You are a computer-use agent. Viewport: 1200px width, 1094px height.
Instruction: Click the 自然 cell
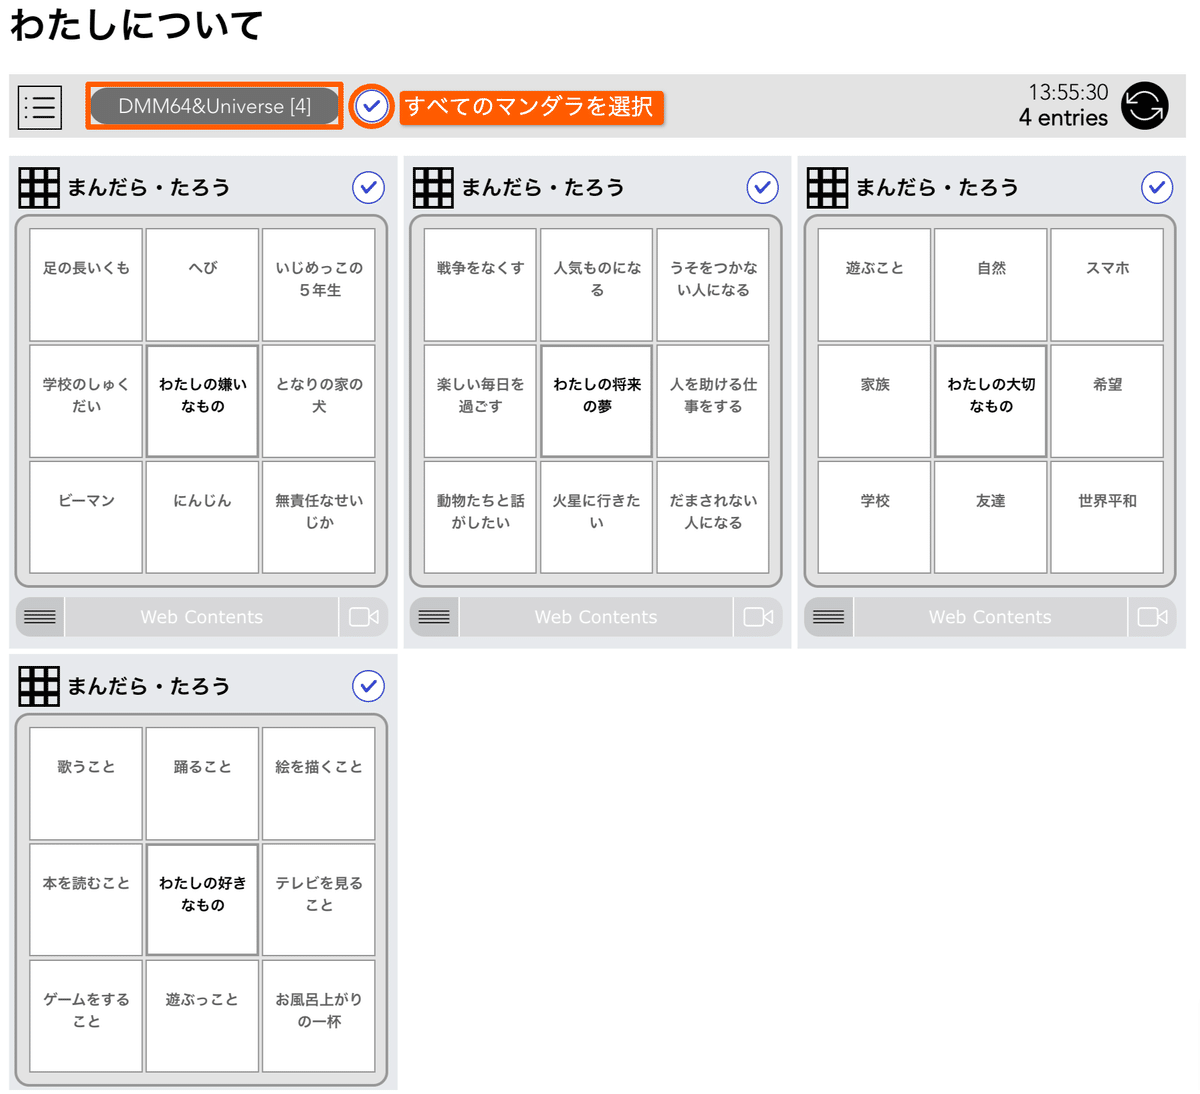(991, 285)
